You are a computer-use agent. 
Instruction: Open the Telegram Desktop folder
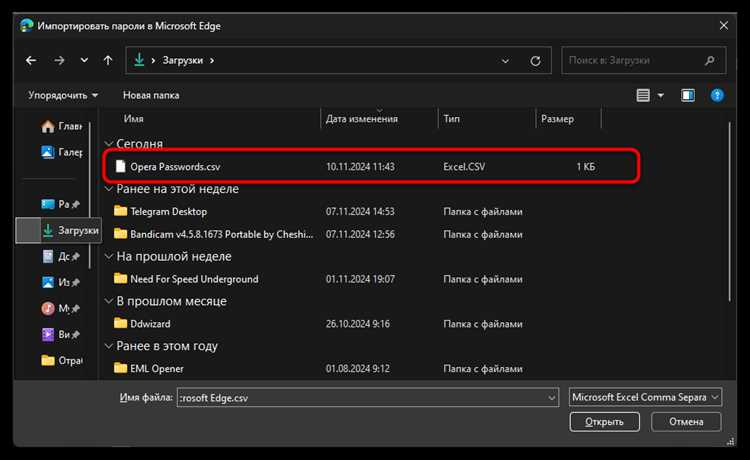coord(168,211)
